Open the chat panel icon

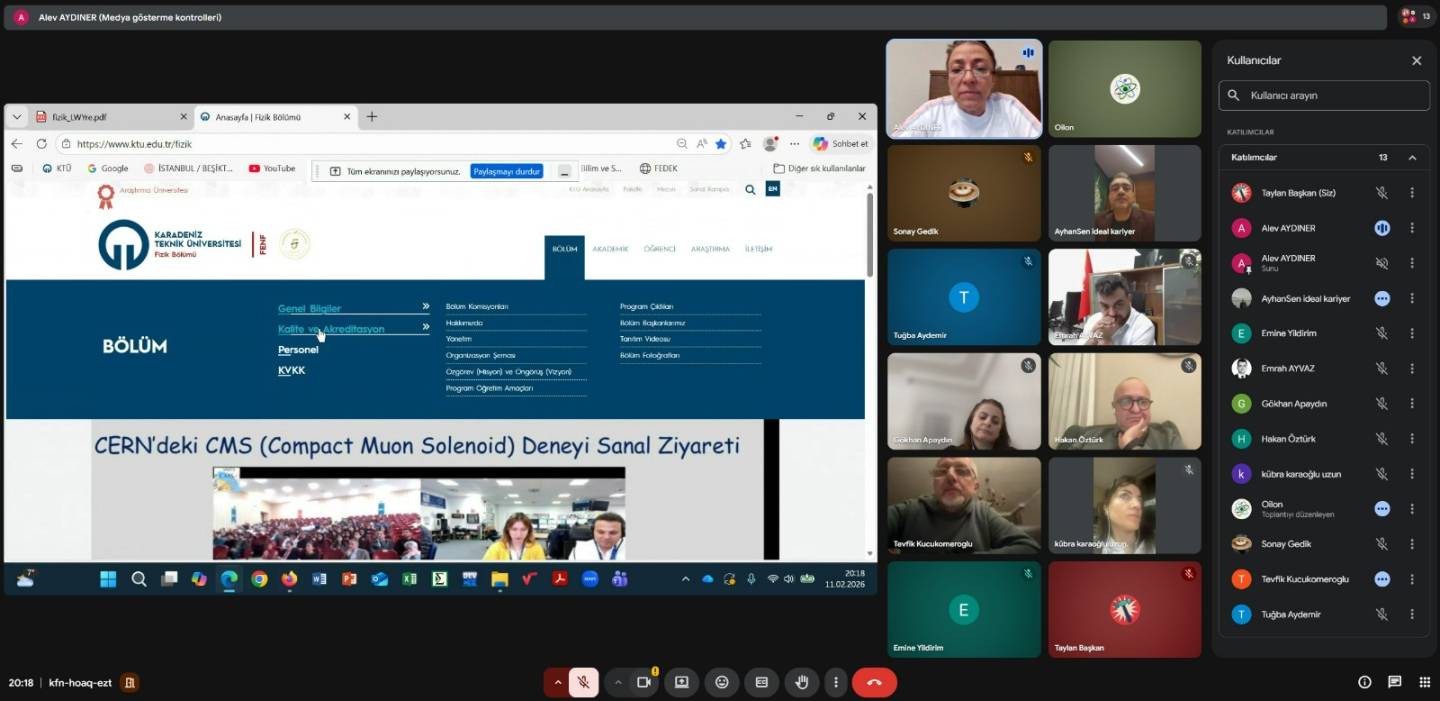click(x=1394, y=682)
